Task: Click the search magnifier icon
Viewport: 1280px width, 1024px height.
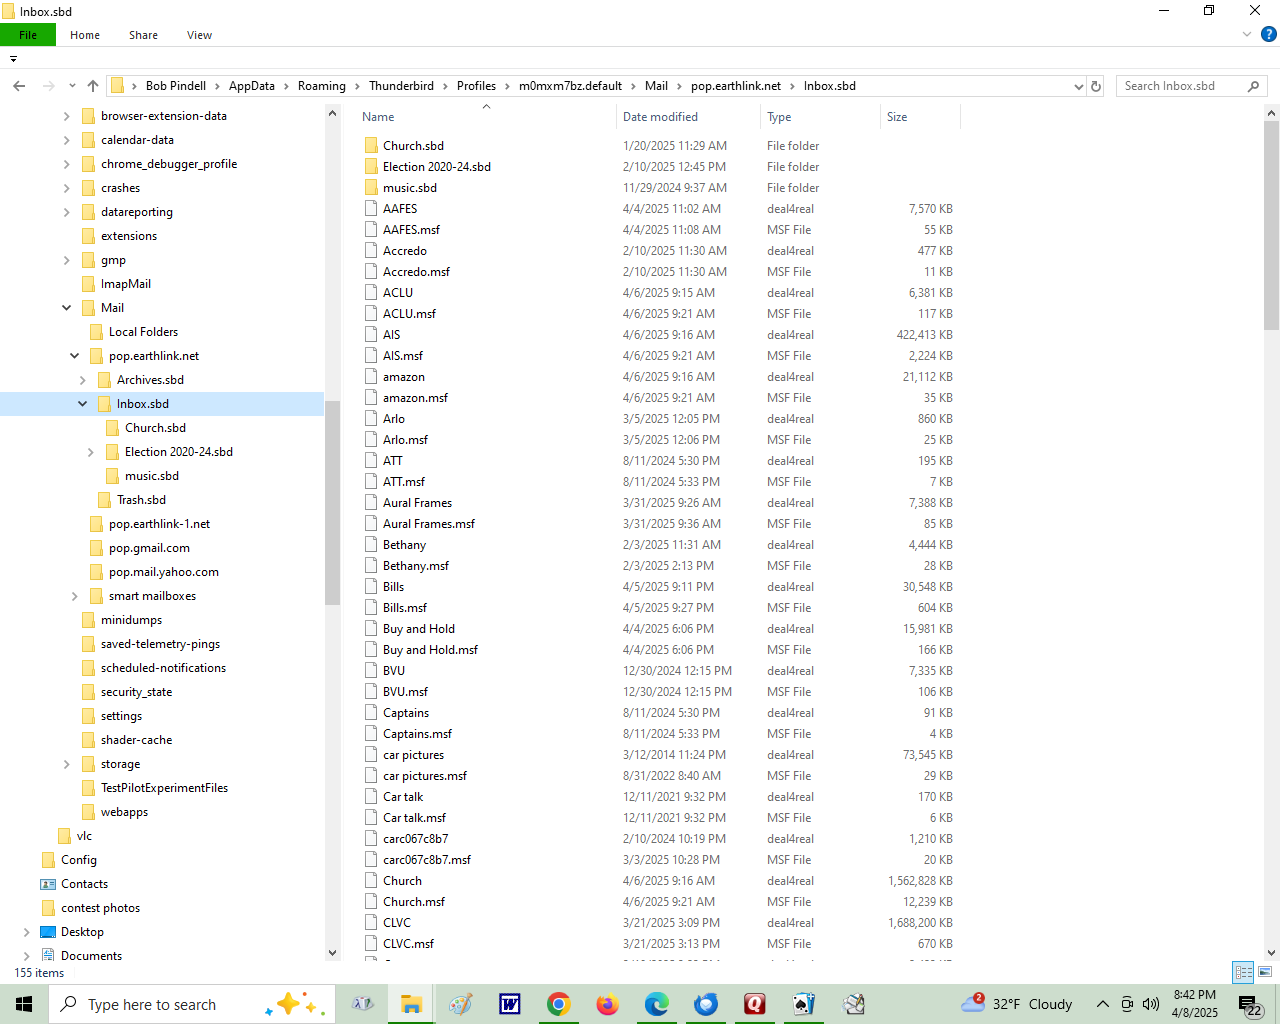Action: 1253,86
